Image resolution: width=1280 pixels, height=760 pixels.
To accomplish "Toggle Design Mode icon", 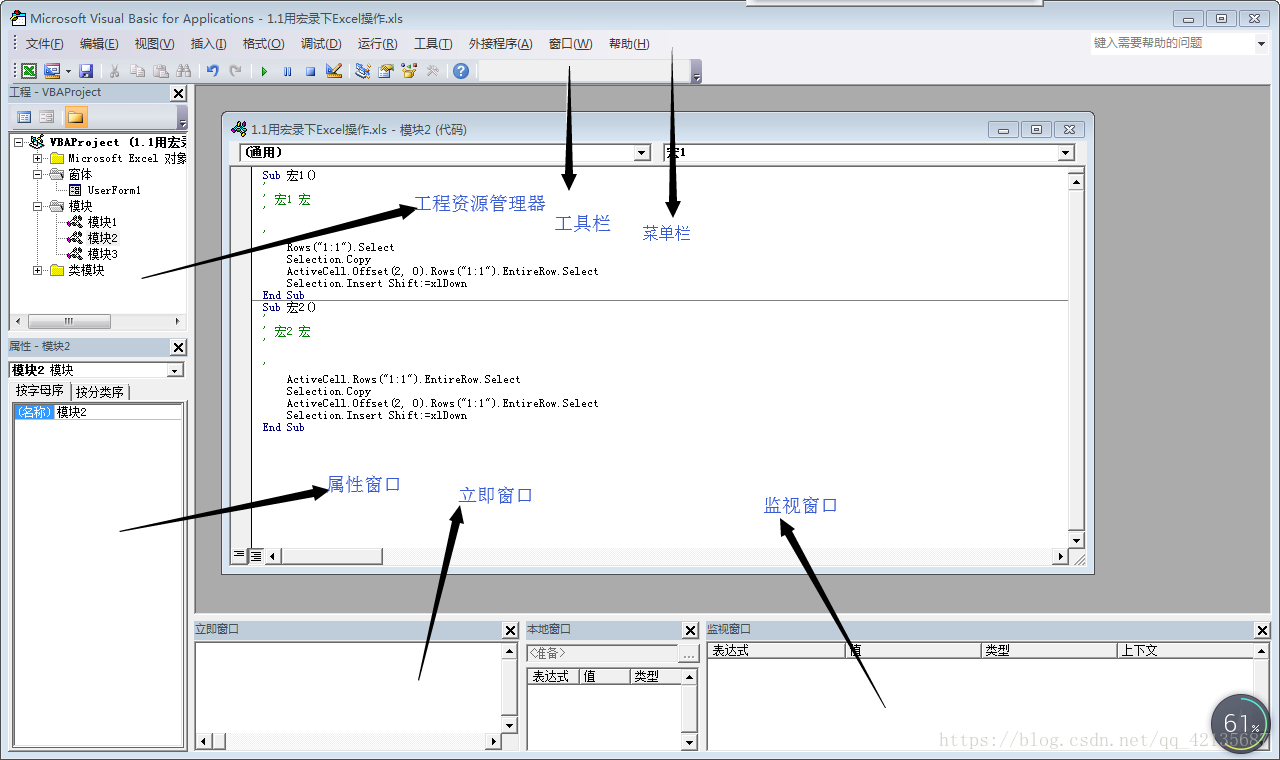I will click(x=334, y=71).
